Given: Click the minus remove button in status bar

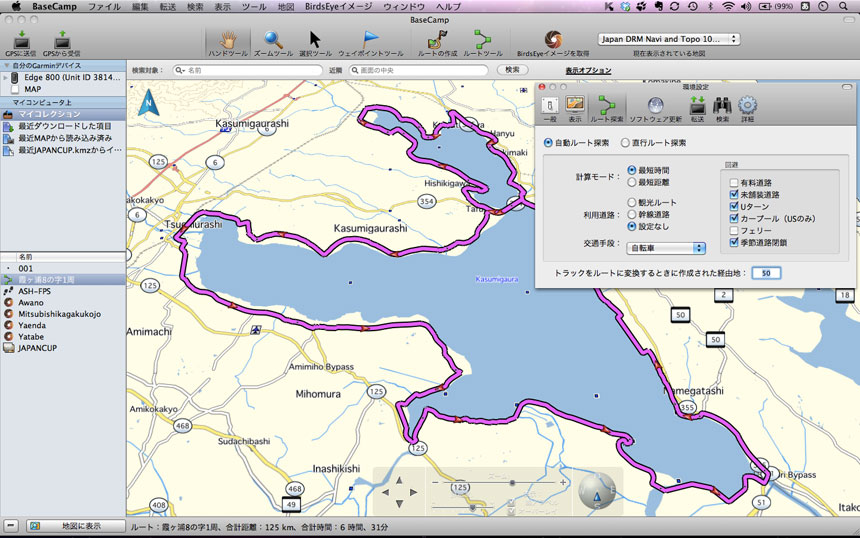Looking at the screenshot, I should point(11,526).
